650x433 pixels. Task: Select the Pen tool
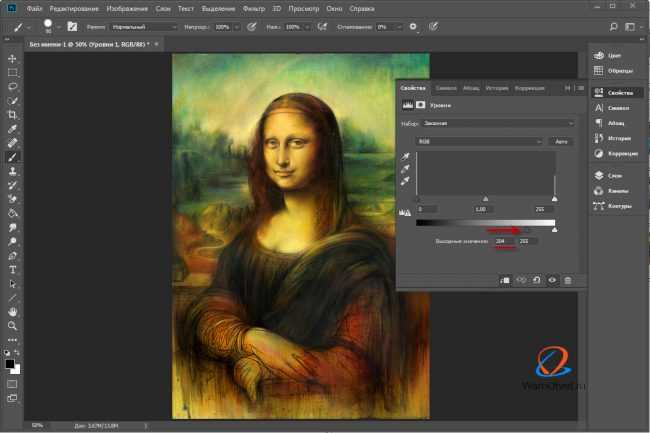12,256
